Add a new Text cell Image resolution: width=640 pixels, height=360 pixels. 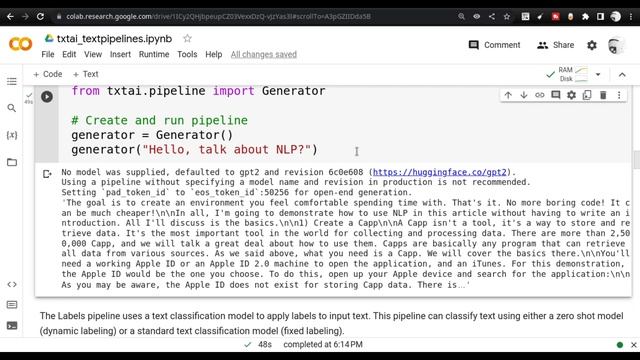pos(85,74)
